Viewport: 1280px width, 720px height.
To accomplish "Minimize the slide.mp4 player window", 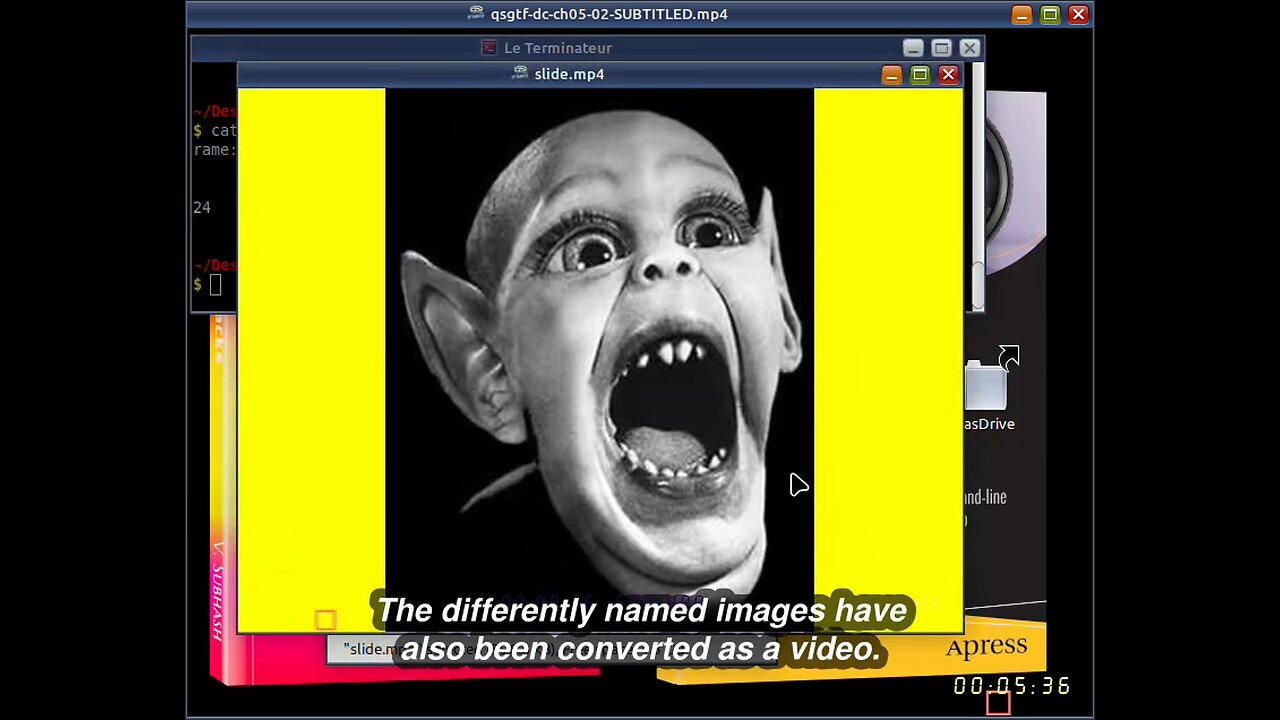I will pos(891,75).
